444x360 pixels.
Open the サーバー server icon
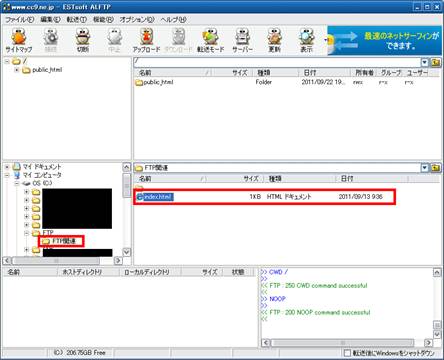242,40
